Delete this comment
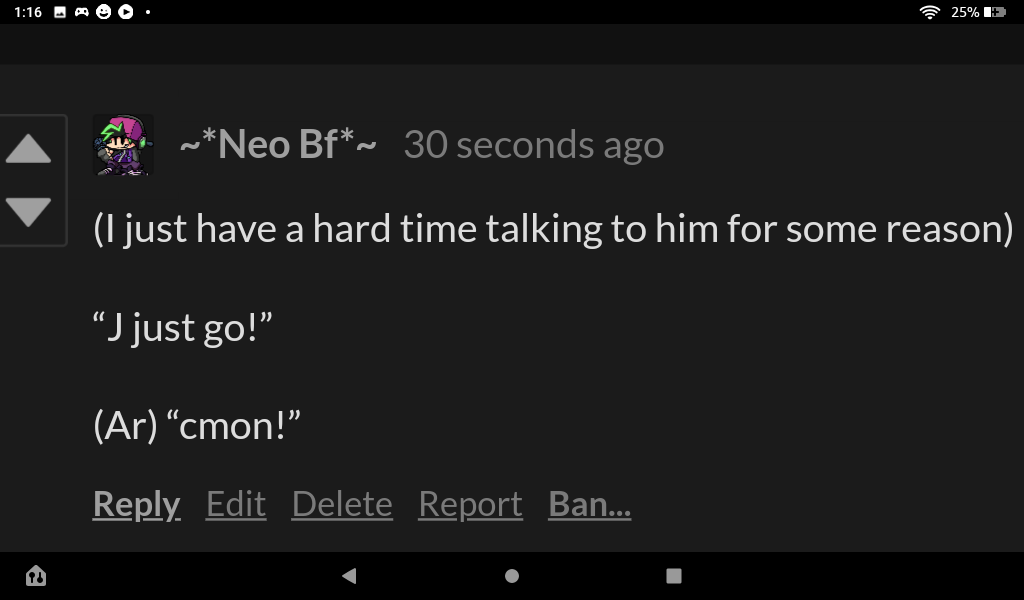This screenshot has width=1024, height=600. pos(342,504)
